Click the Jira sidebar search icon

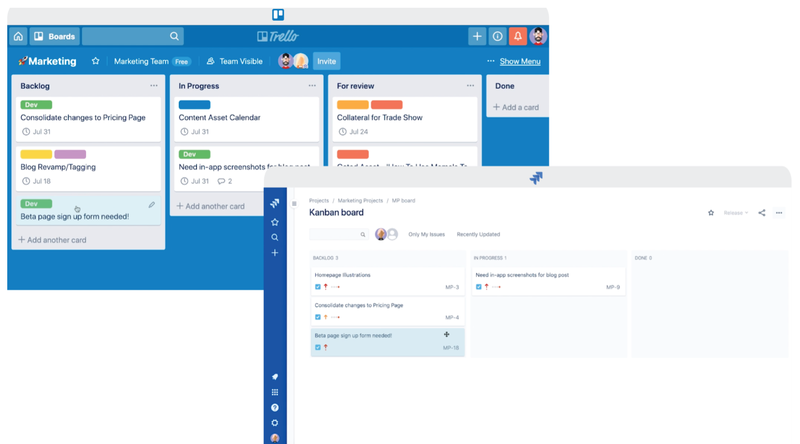[x=274, y=237]
